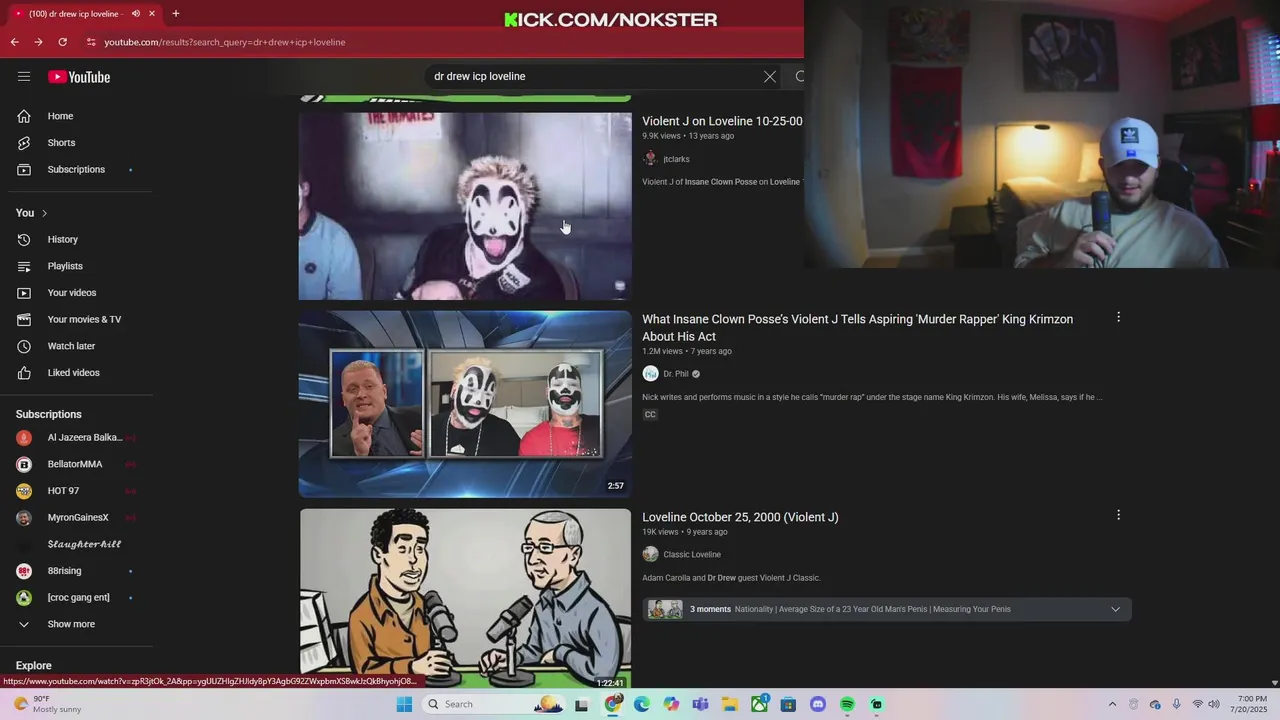
Task: Open a new browser tab
Action: [x=176, y=14]
